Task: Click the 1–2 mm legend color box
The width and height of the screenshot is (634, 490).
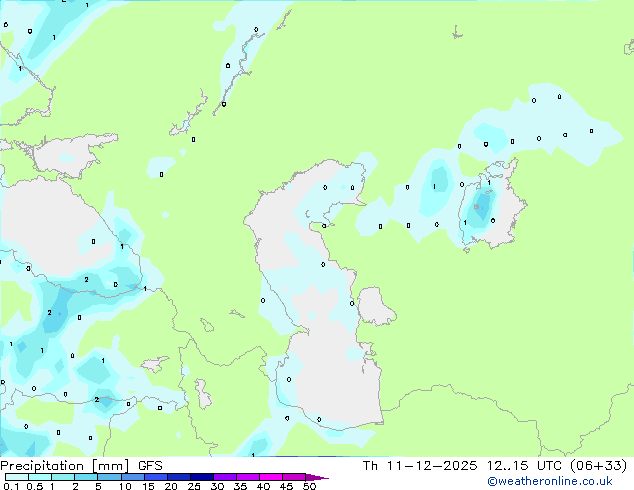Action: [x=63, y=477]
